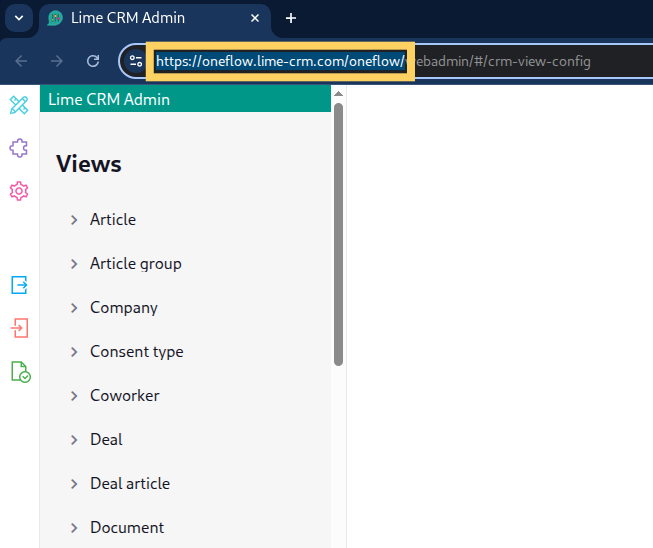Click the red import arrow icon
The width and height of the screenshot is (653, 548).
19,328
